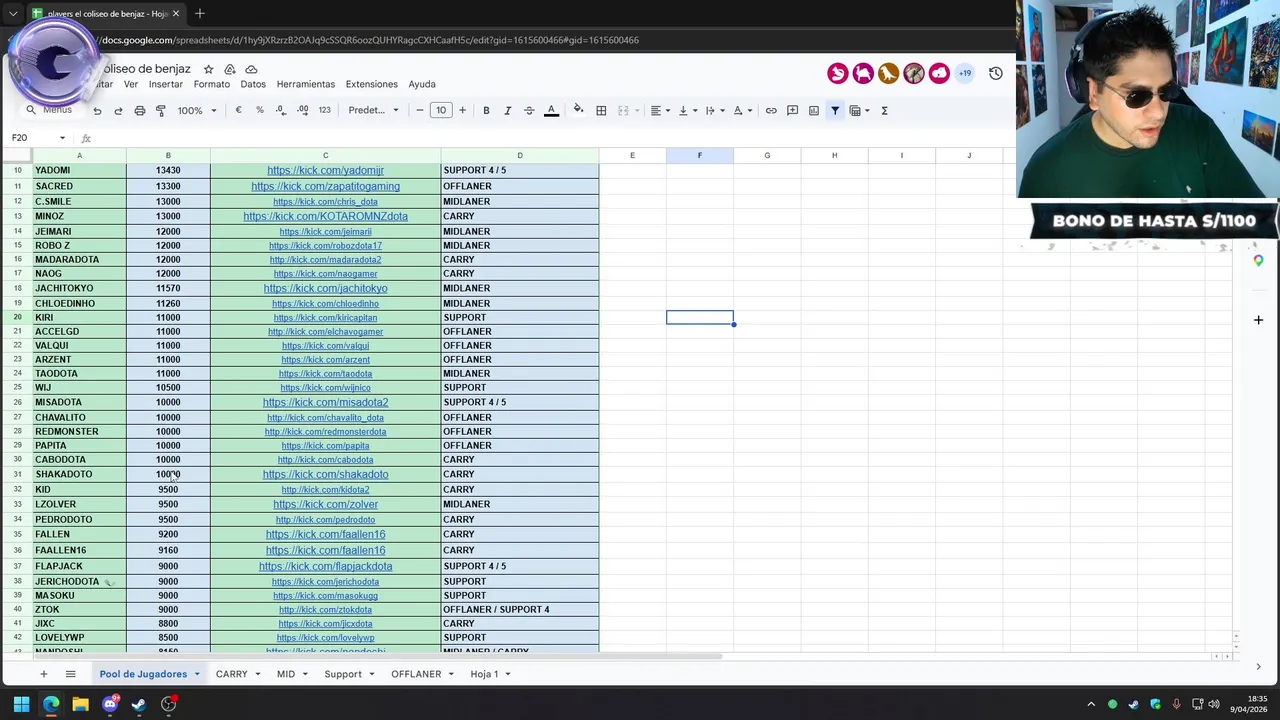Viewport: 1280px width, 720px height.
Task: Print the spreadsheet using printer icon
Action: [140, 110]
